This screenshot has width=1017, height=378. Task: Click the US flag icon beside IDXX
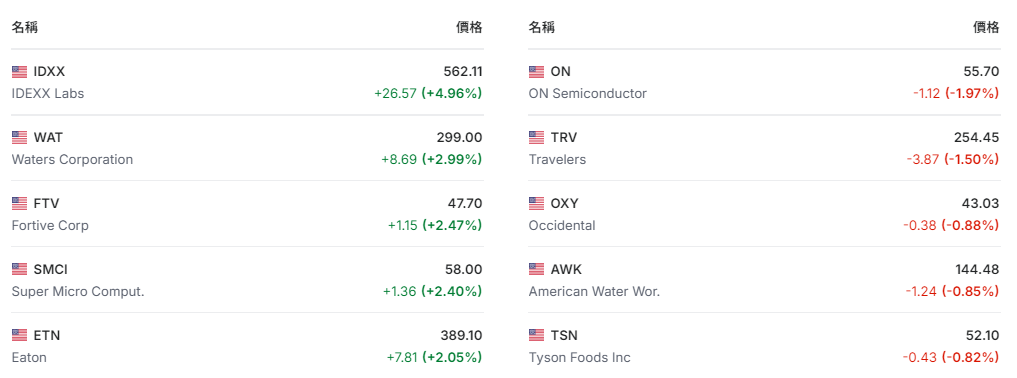(19, 71)
